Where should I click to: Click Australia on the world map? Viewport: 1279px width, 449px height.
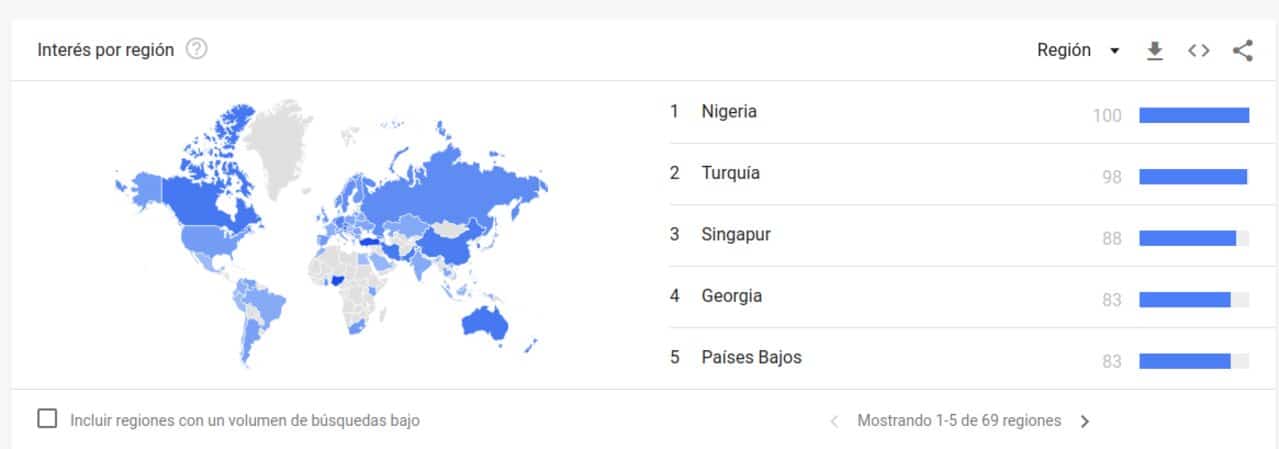[x=486, y=321]
